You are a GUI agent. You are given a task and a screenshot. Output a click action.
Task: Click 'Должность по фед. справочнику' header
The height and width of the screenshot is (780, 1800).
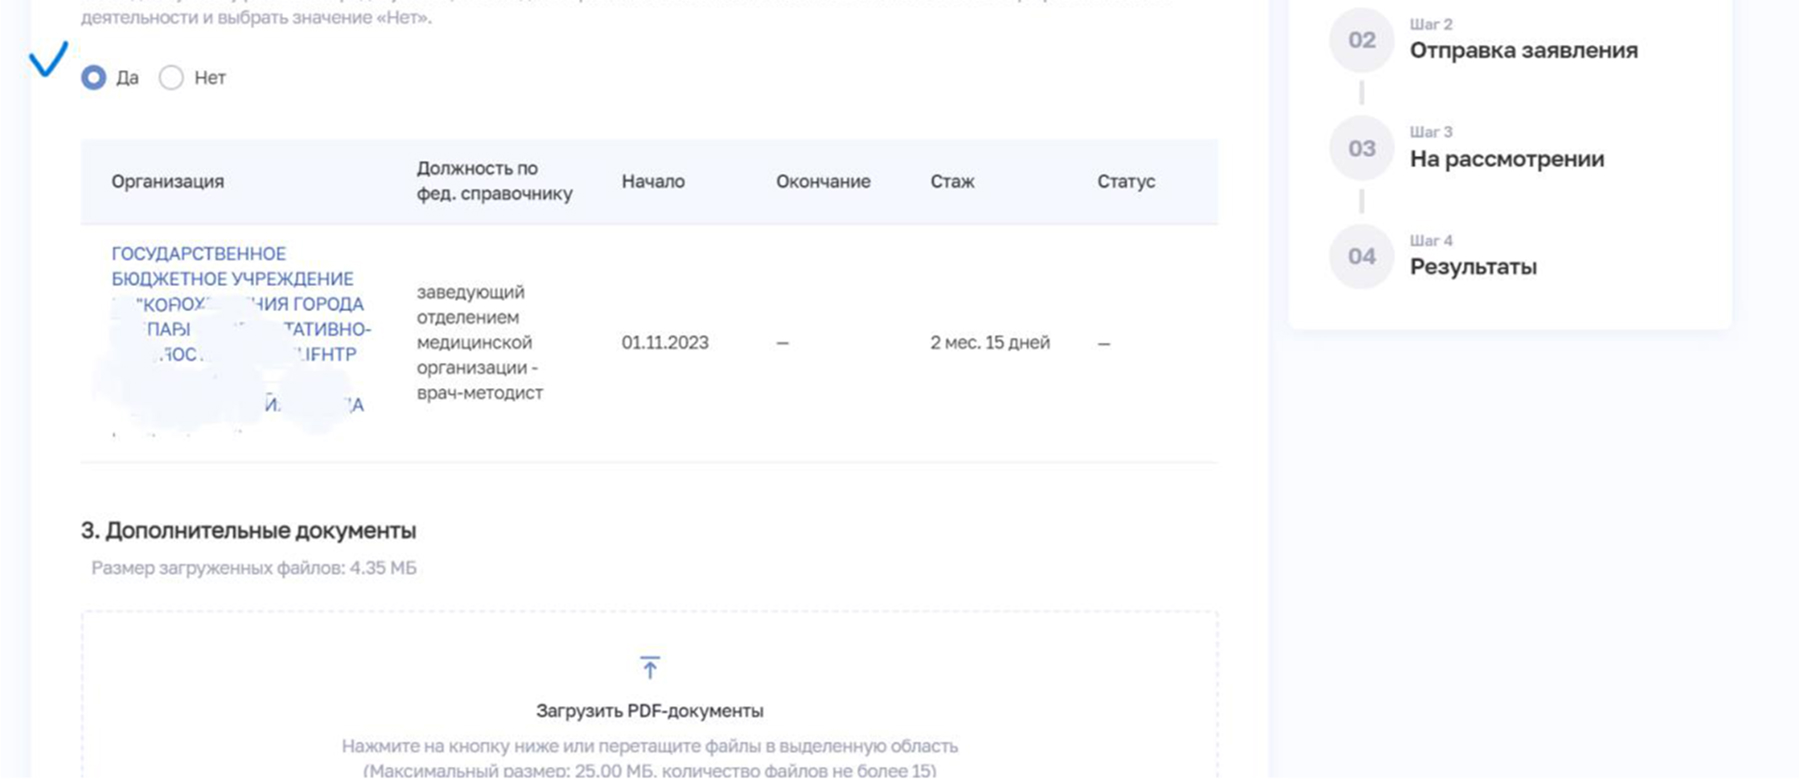point(495,181)
